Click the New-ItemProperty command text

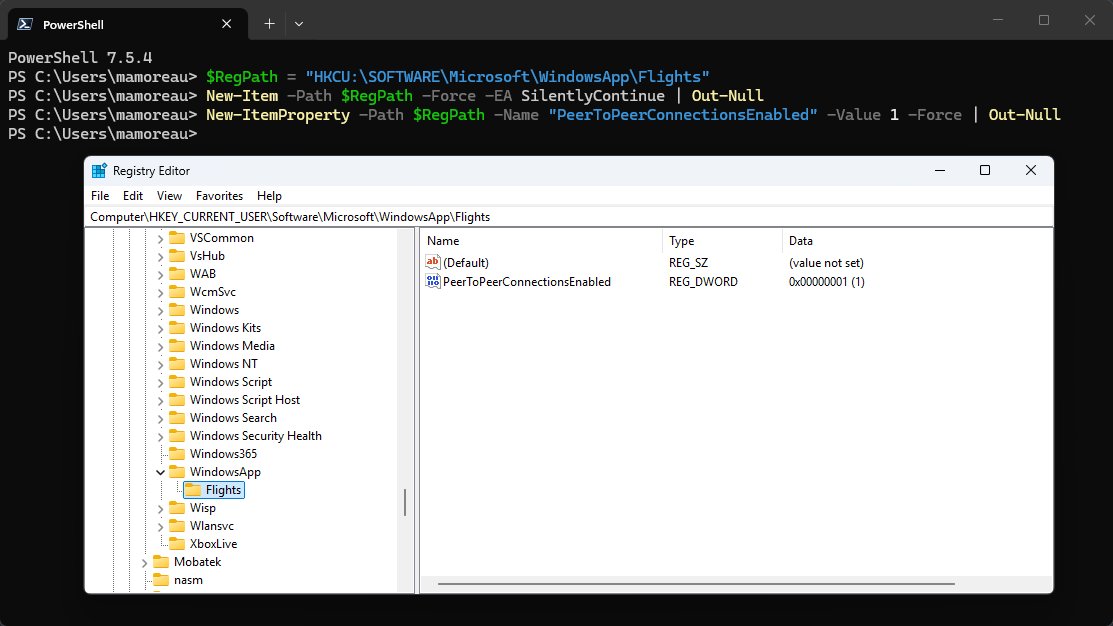coord(278,115)
